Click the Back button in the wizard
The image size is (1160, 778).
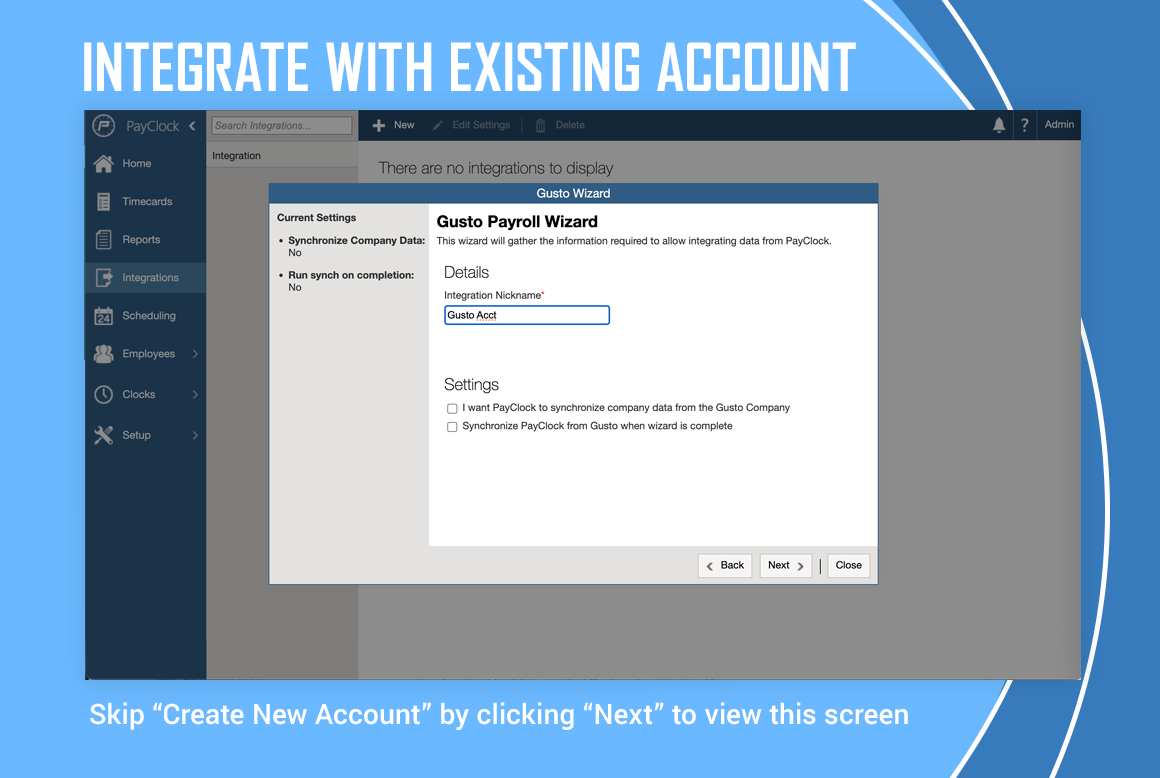[725, 565]
